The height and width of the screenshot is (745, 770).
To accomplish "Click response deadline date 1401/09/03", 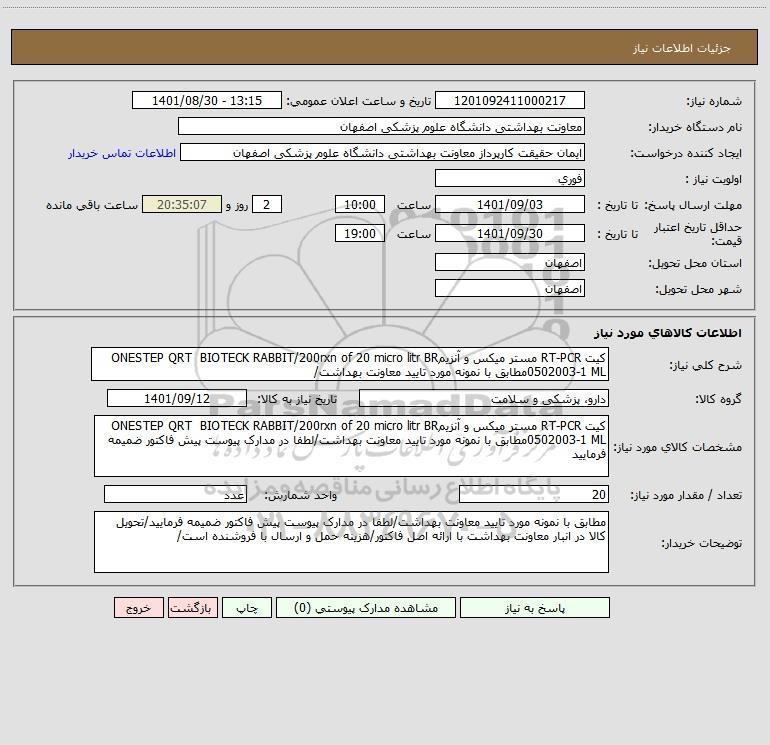I will pyautogui.click(x=510, y=204).
